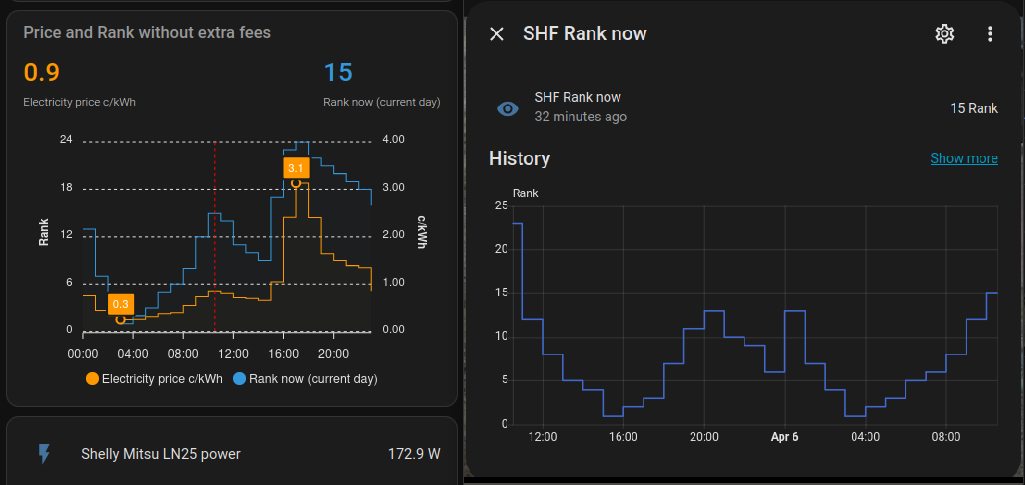The width and height of the screenshot is (1025, 485).
Task: Click the 0.9 electricity price value
Action: [x=41, y=73]
